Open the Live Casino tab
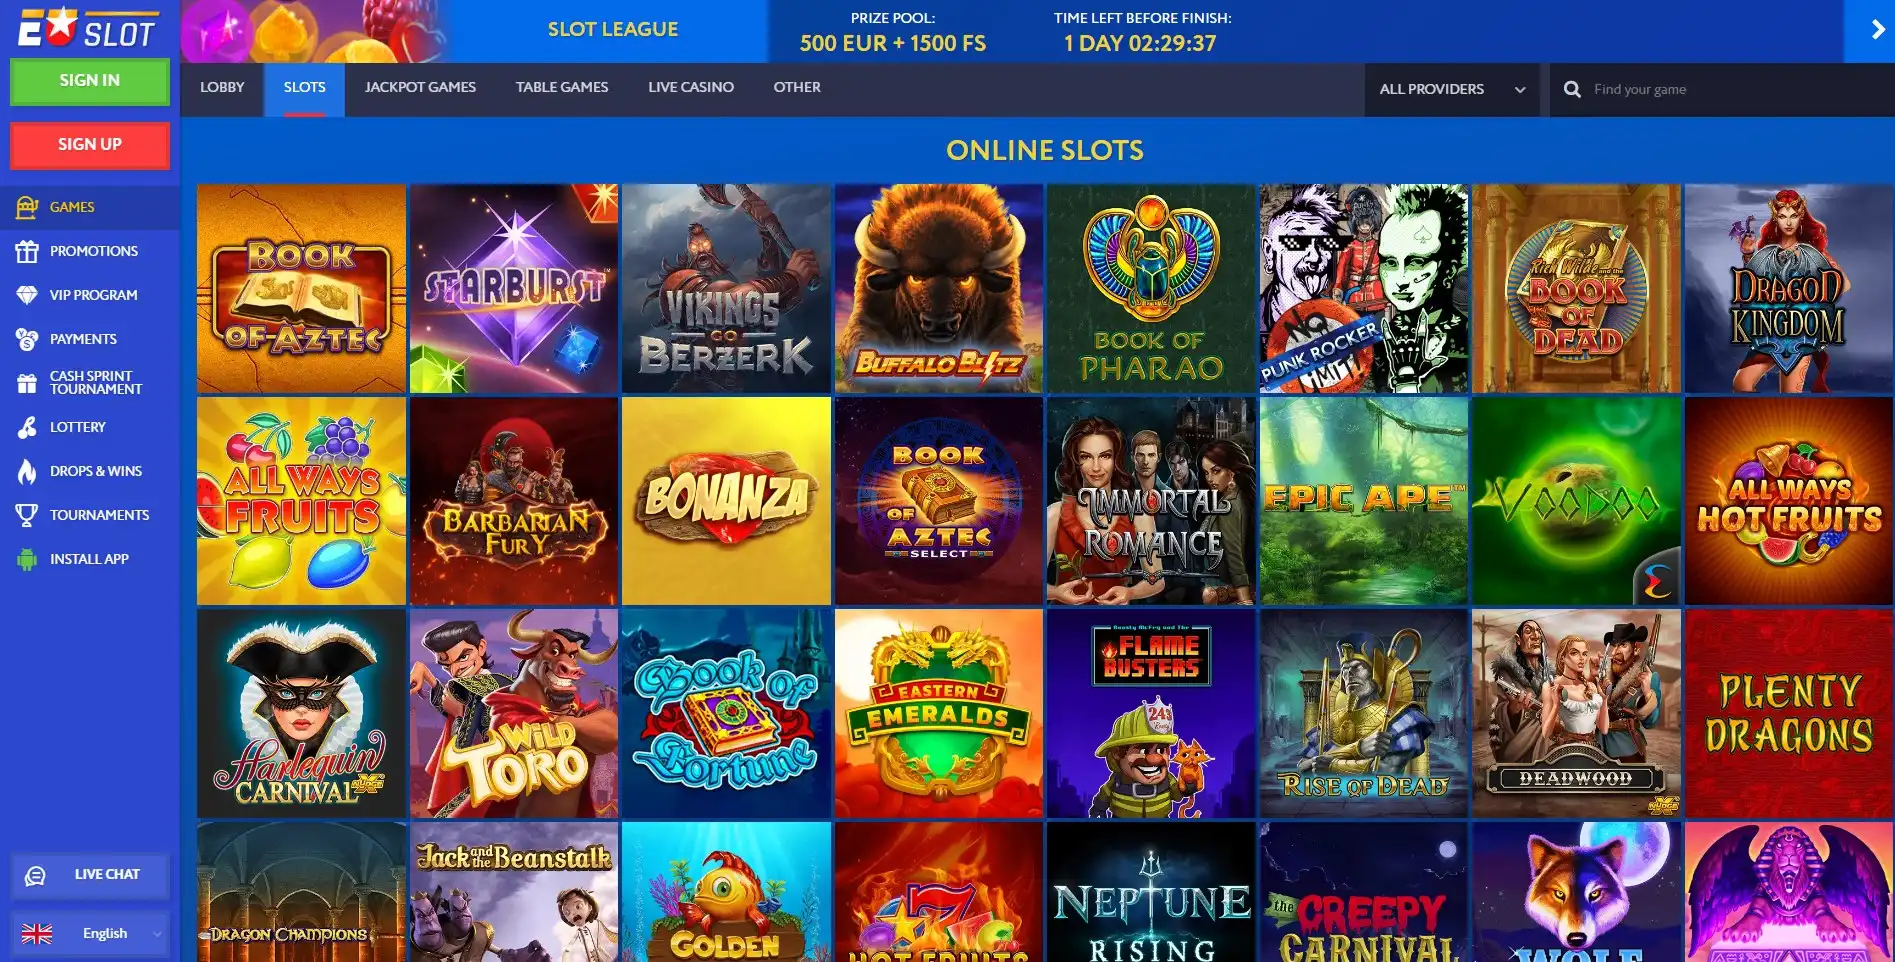Viewport: 1895px width, 962px height. (691, 87)
